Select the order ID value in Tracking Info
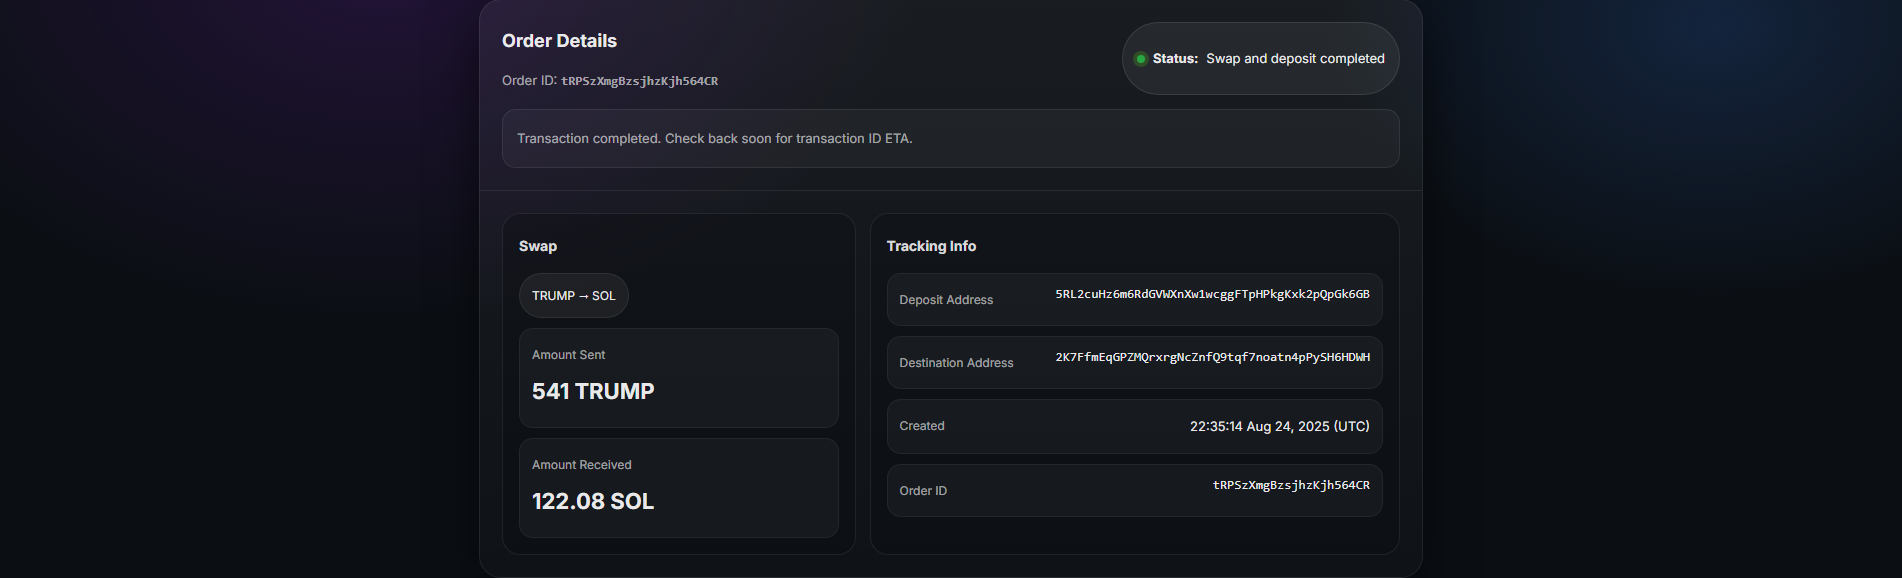 pyautogui.click(x=1291, y=485)
